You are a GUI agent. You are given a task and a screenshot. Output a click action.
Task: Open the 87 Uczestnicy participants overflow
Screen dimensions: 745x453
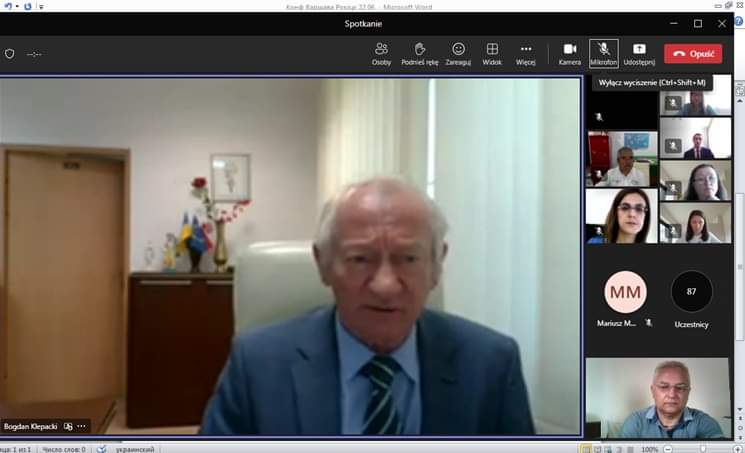tap(691, 292)
